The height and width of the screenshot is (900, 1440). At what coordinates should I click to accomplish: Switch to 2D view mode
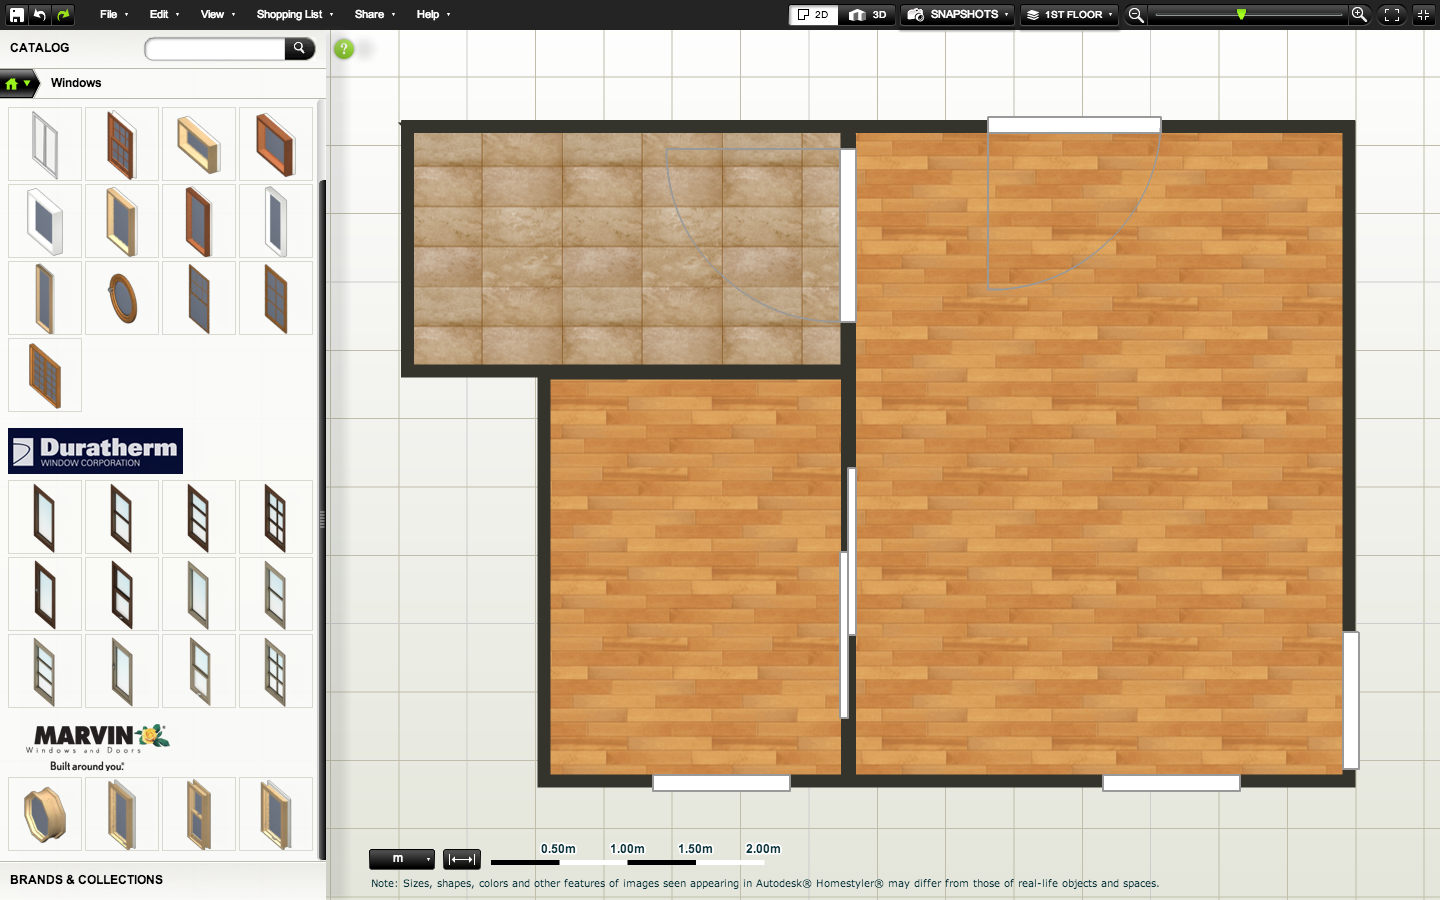[813, 15]
